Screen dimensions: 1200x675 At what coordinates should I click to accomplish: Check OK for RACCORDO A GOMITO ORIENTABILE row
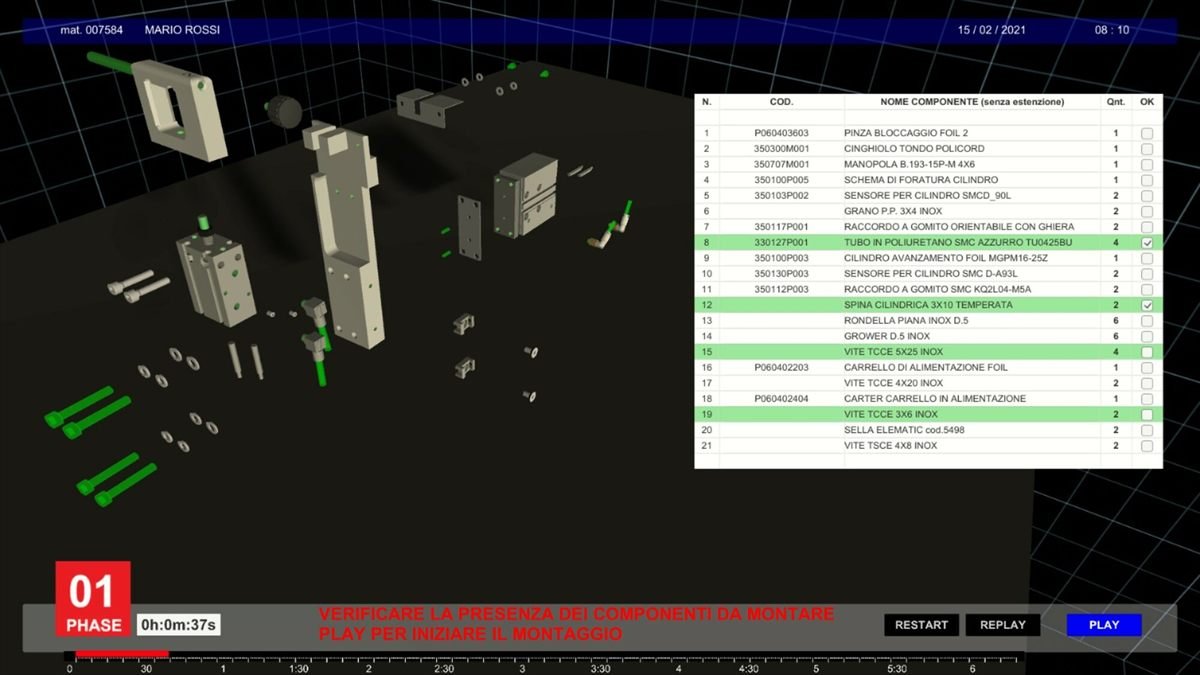[x=1147, y=227]
